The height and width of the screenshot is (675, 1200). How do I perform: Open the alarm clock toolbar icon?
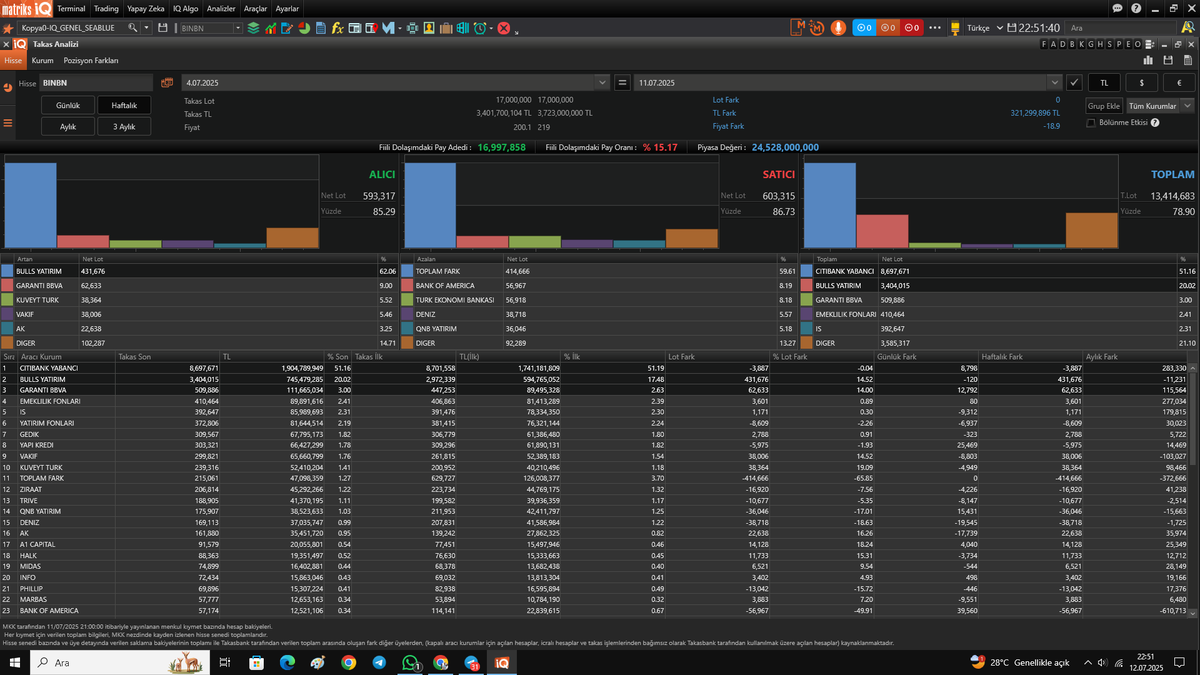(x=479, y=29)
